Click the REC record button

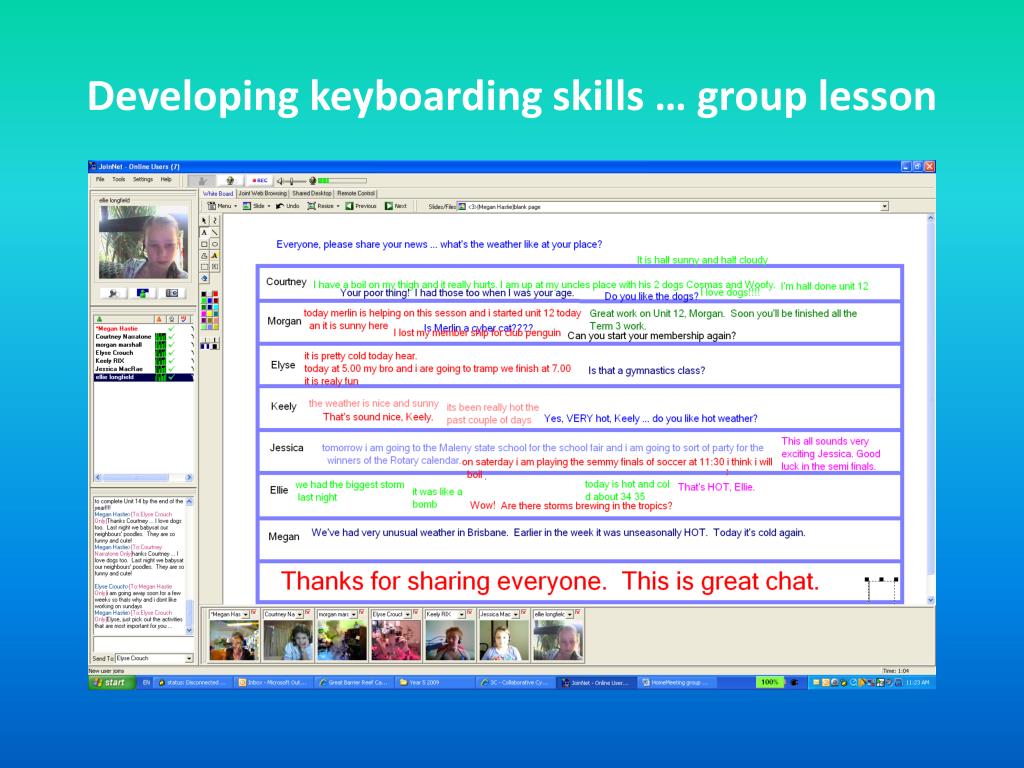pyautogui.click(x=260, y=180)
